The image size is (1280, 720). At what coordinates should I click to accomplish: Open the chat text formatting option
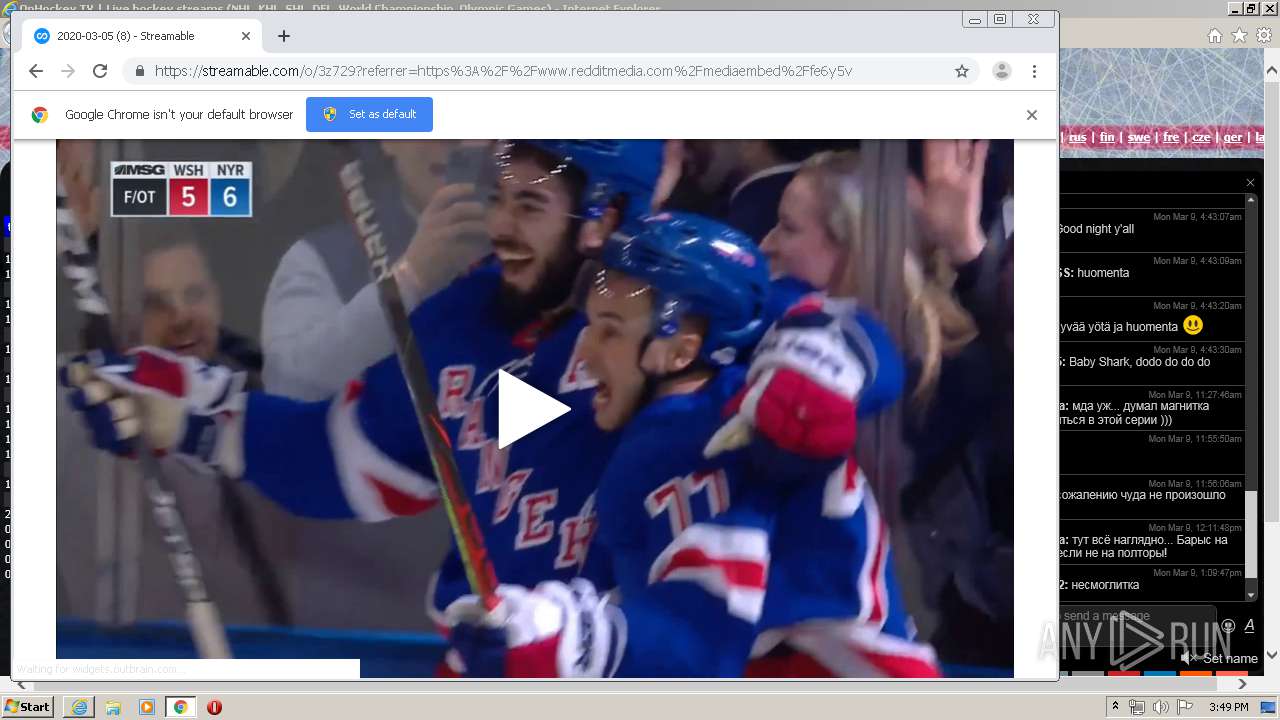click(x=1249, y=626)
